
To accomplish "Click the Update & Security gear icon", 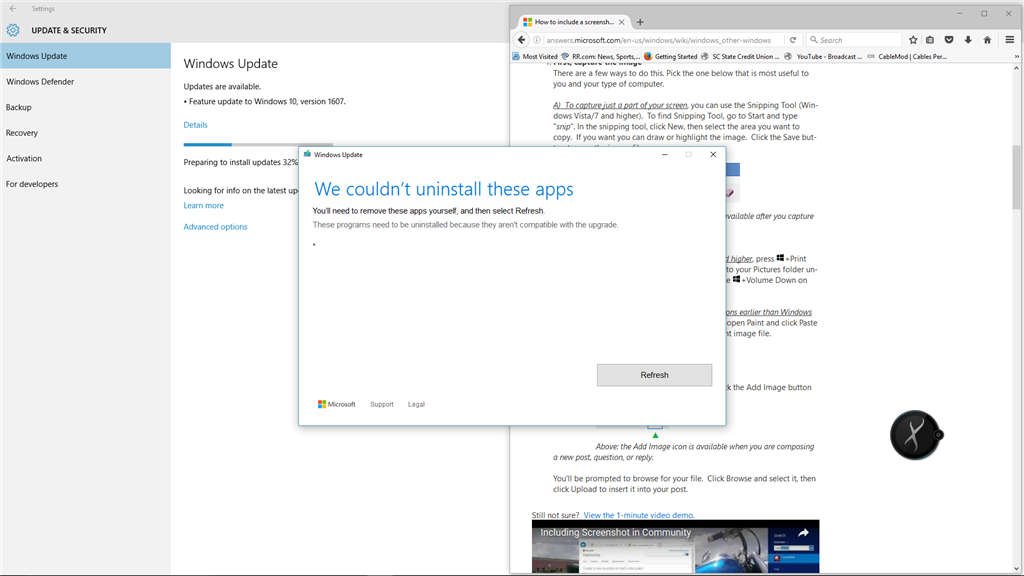I will point(13,30).
